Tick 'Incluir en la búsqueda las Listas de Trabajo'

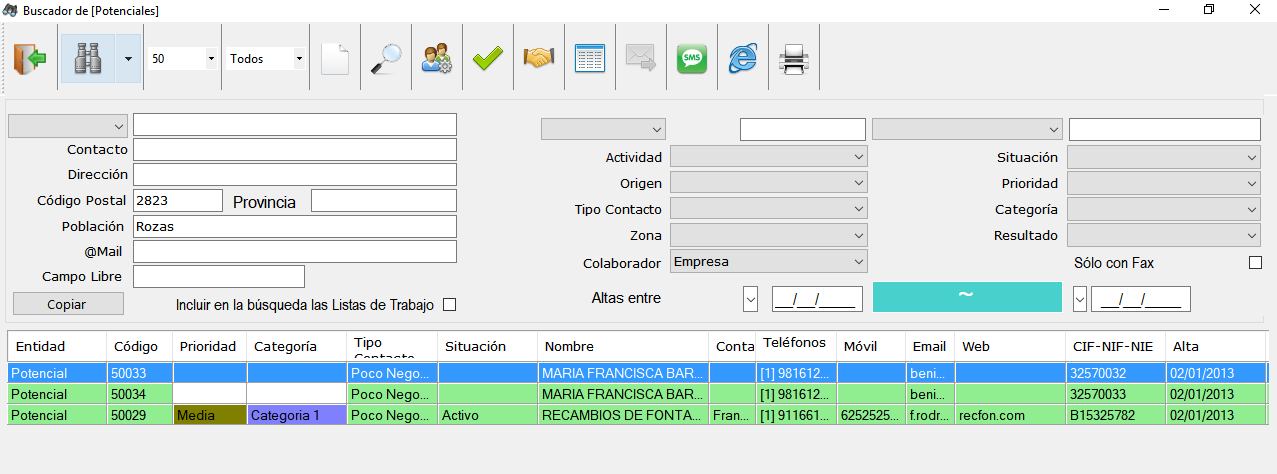(449, 305)
